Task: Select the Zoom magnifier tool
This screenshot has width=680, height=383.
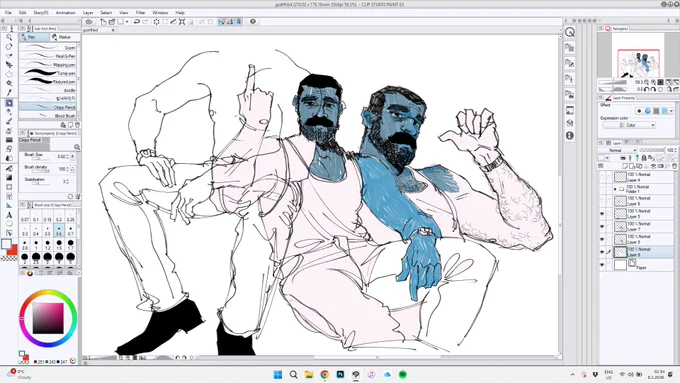Action: 9,38
